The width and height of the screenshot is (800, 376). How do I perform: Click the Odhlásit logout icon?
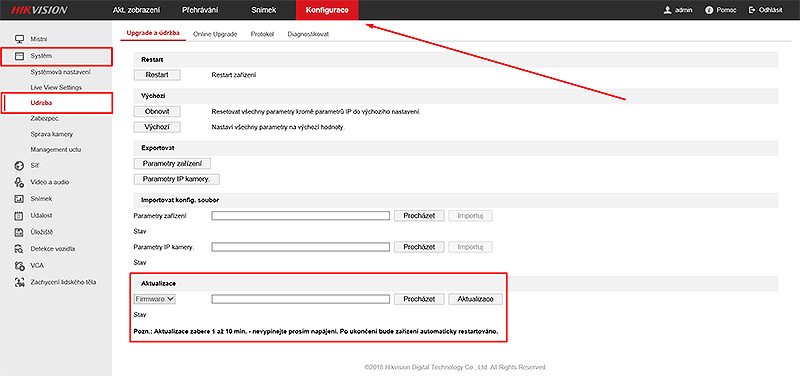tap(752, 10)
